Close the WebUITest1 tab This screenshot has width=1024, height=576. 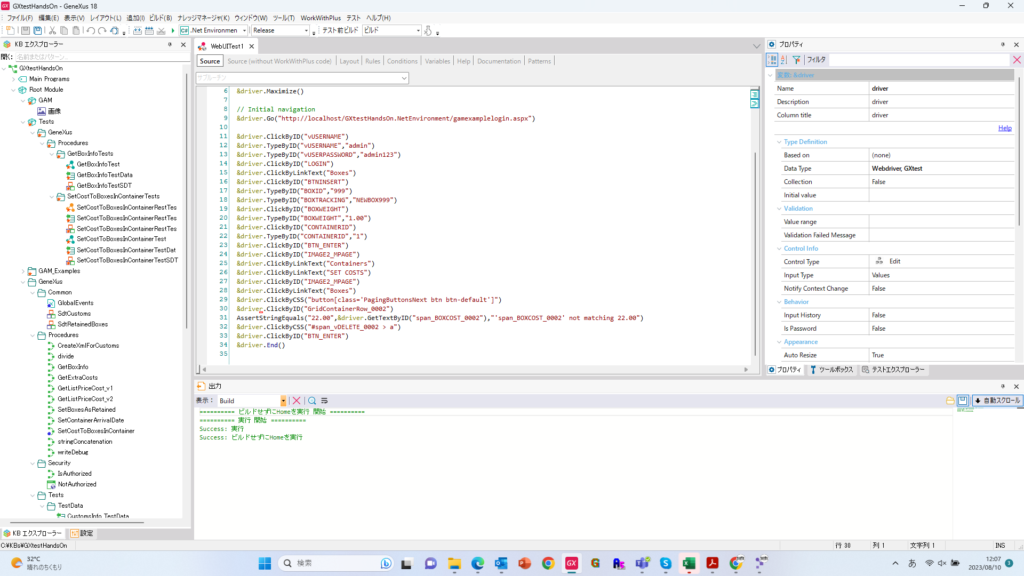point(251,46)
